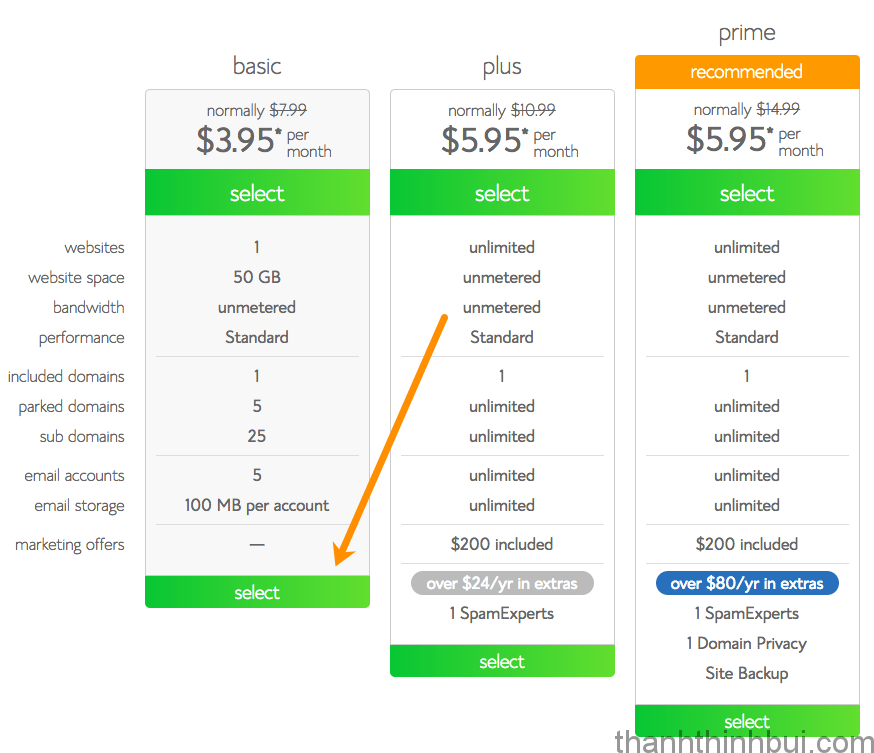Click the blue 'over $80/yr in extras' badge
The image size is (874, 753).
747,583
